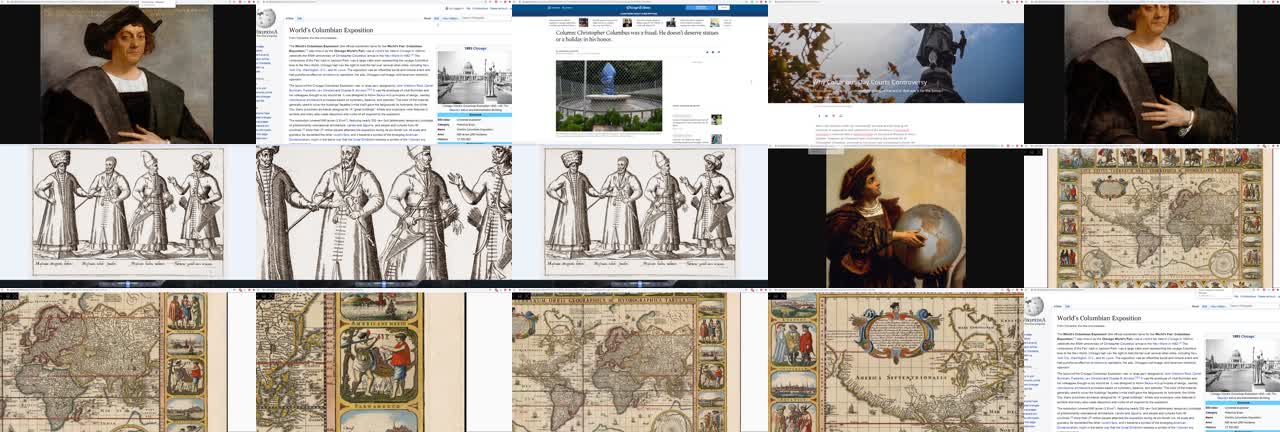Click the 'World's Columbian Exposition' heading in the bottom-right article
This screenshot has height=432, width=1280.
tap(1098, 318)
